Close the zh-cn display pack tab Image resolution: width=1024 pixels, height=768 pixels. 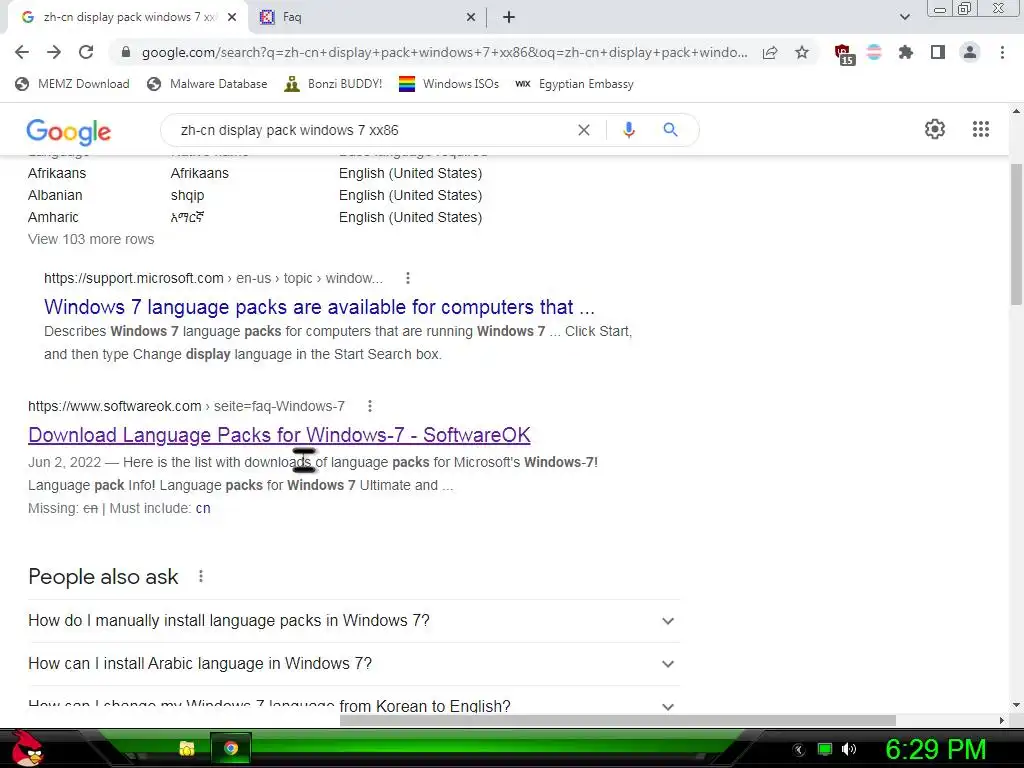point(232,17)
